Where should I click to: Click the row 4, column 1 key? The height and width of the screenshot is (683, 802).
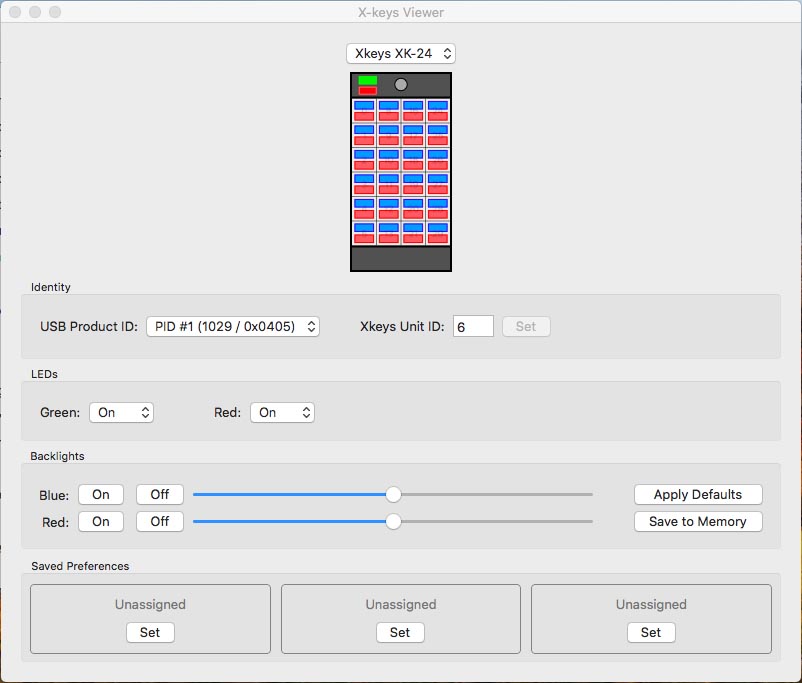364,184
